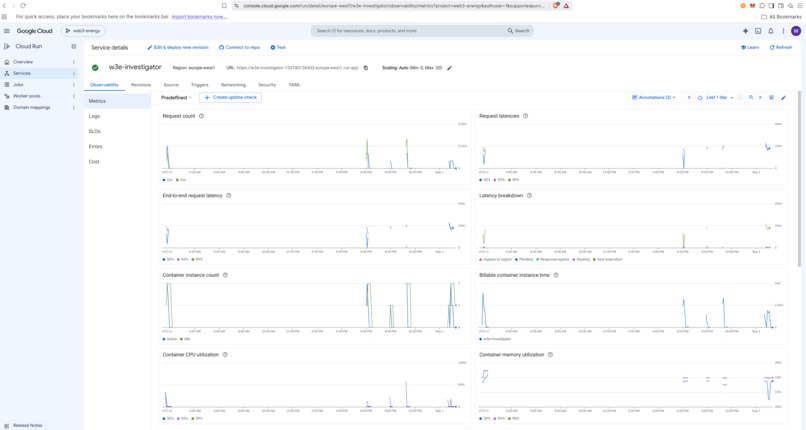
Task: Open the Learn panel
Action: click(x=750, y=47)
